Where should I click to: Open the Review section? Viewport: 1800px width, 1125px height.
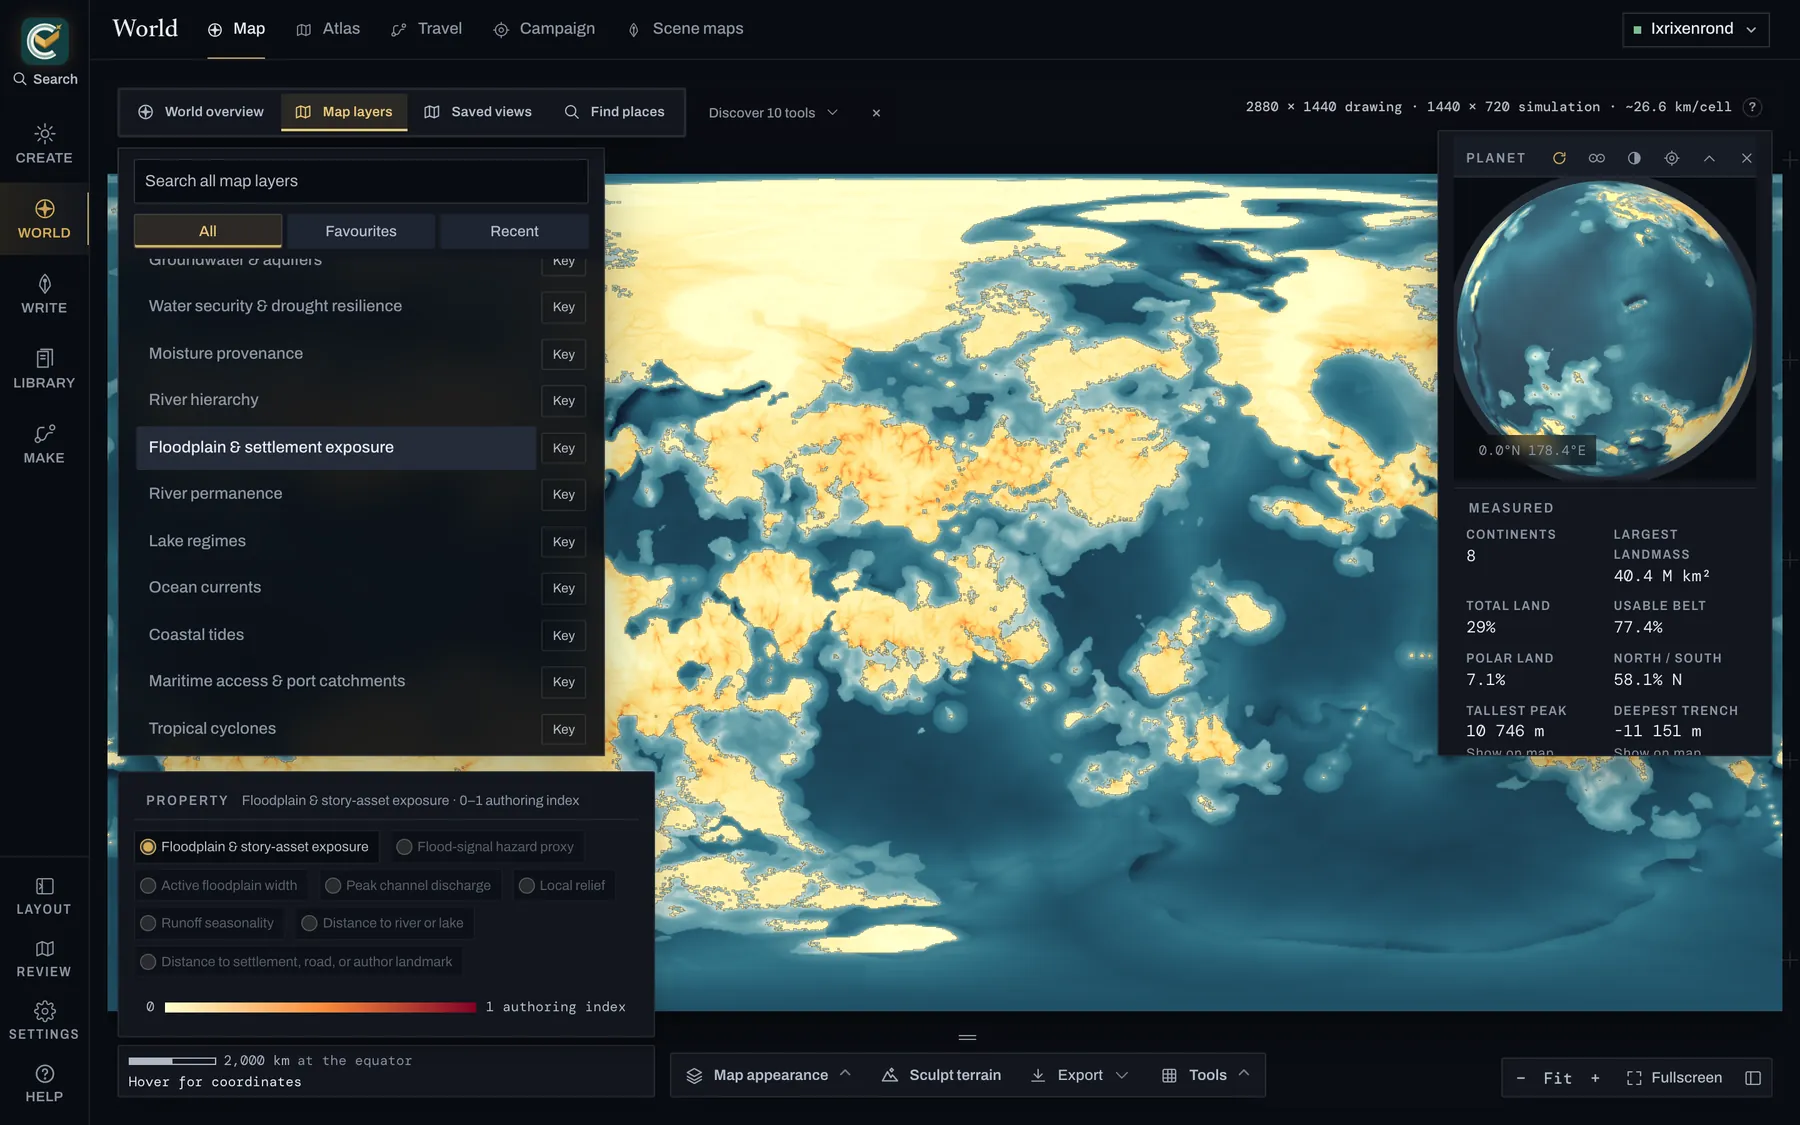tap(44, 959)
